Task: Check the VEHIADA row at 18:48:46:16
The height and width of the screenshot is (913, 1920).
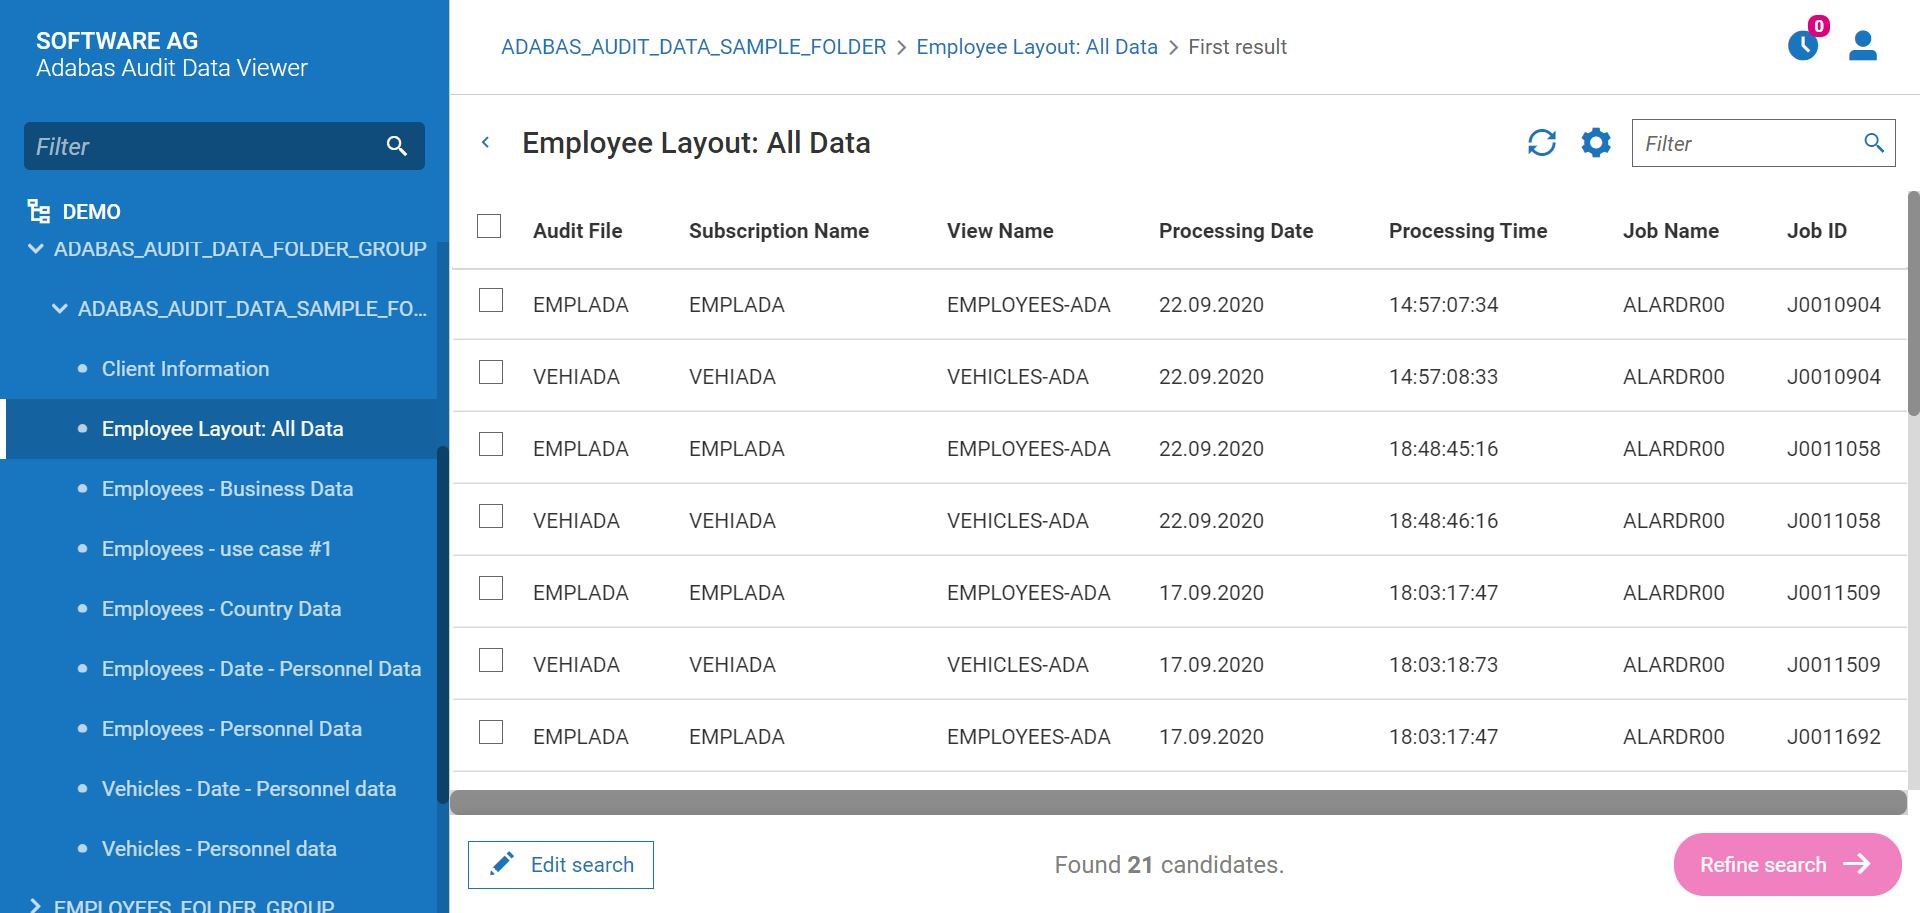Action: 491,516
